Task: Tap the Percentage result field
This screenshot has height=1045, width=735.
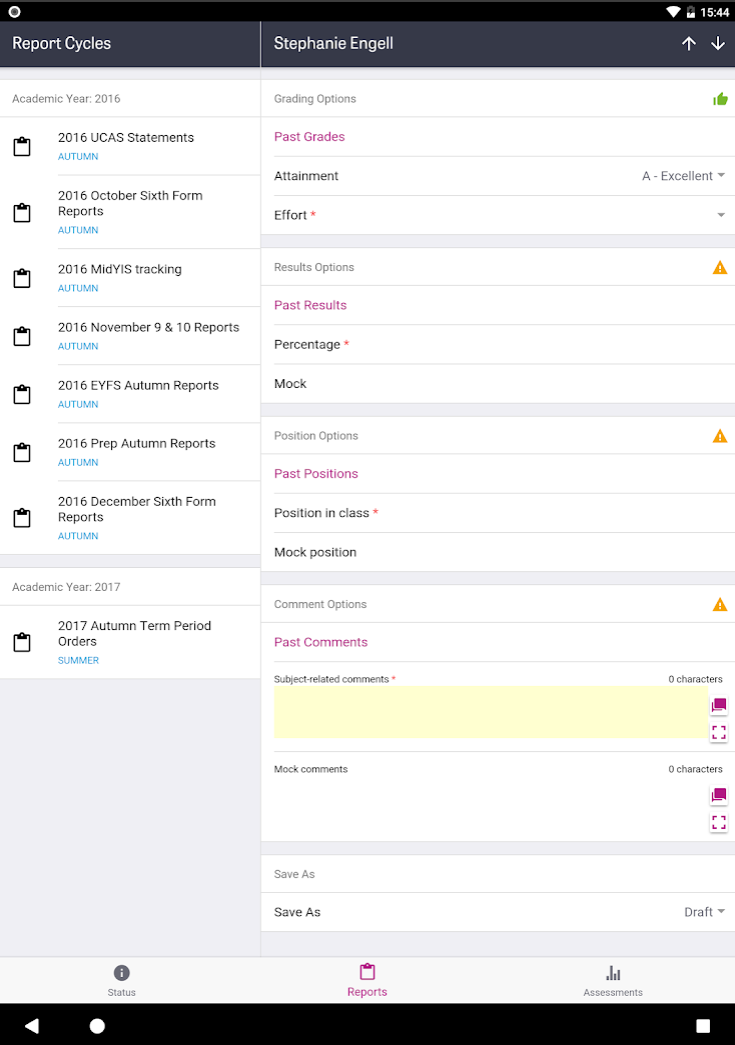Action: (498, 345)
